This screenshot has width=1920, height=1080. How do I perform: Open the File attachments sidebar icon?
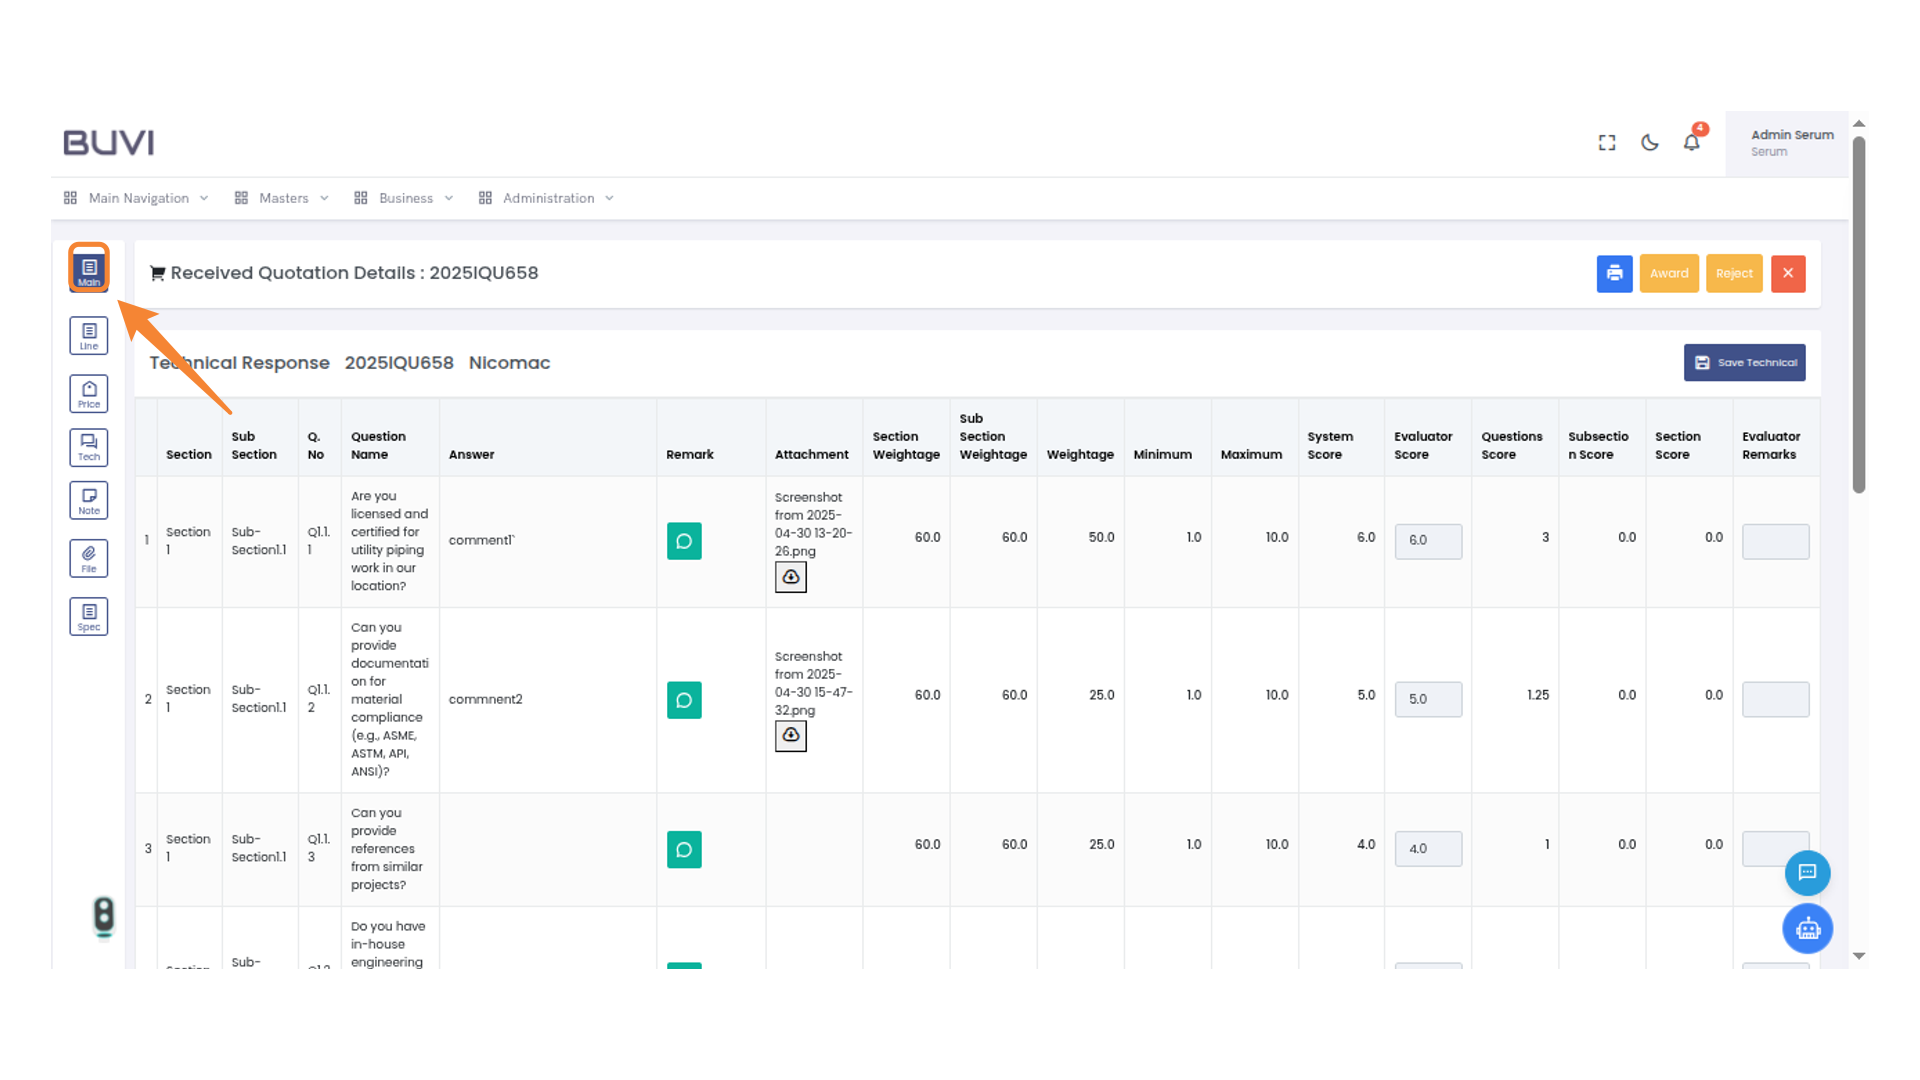tap(89, 558)
